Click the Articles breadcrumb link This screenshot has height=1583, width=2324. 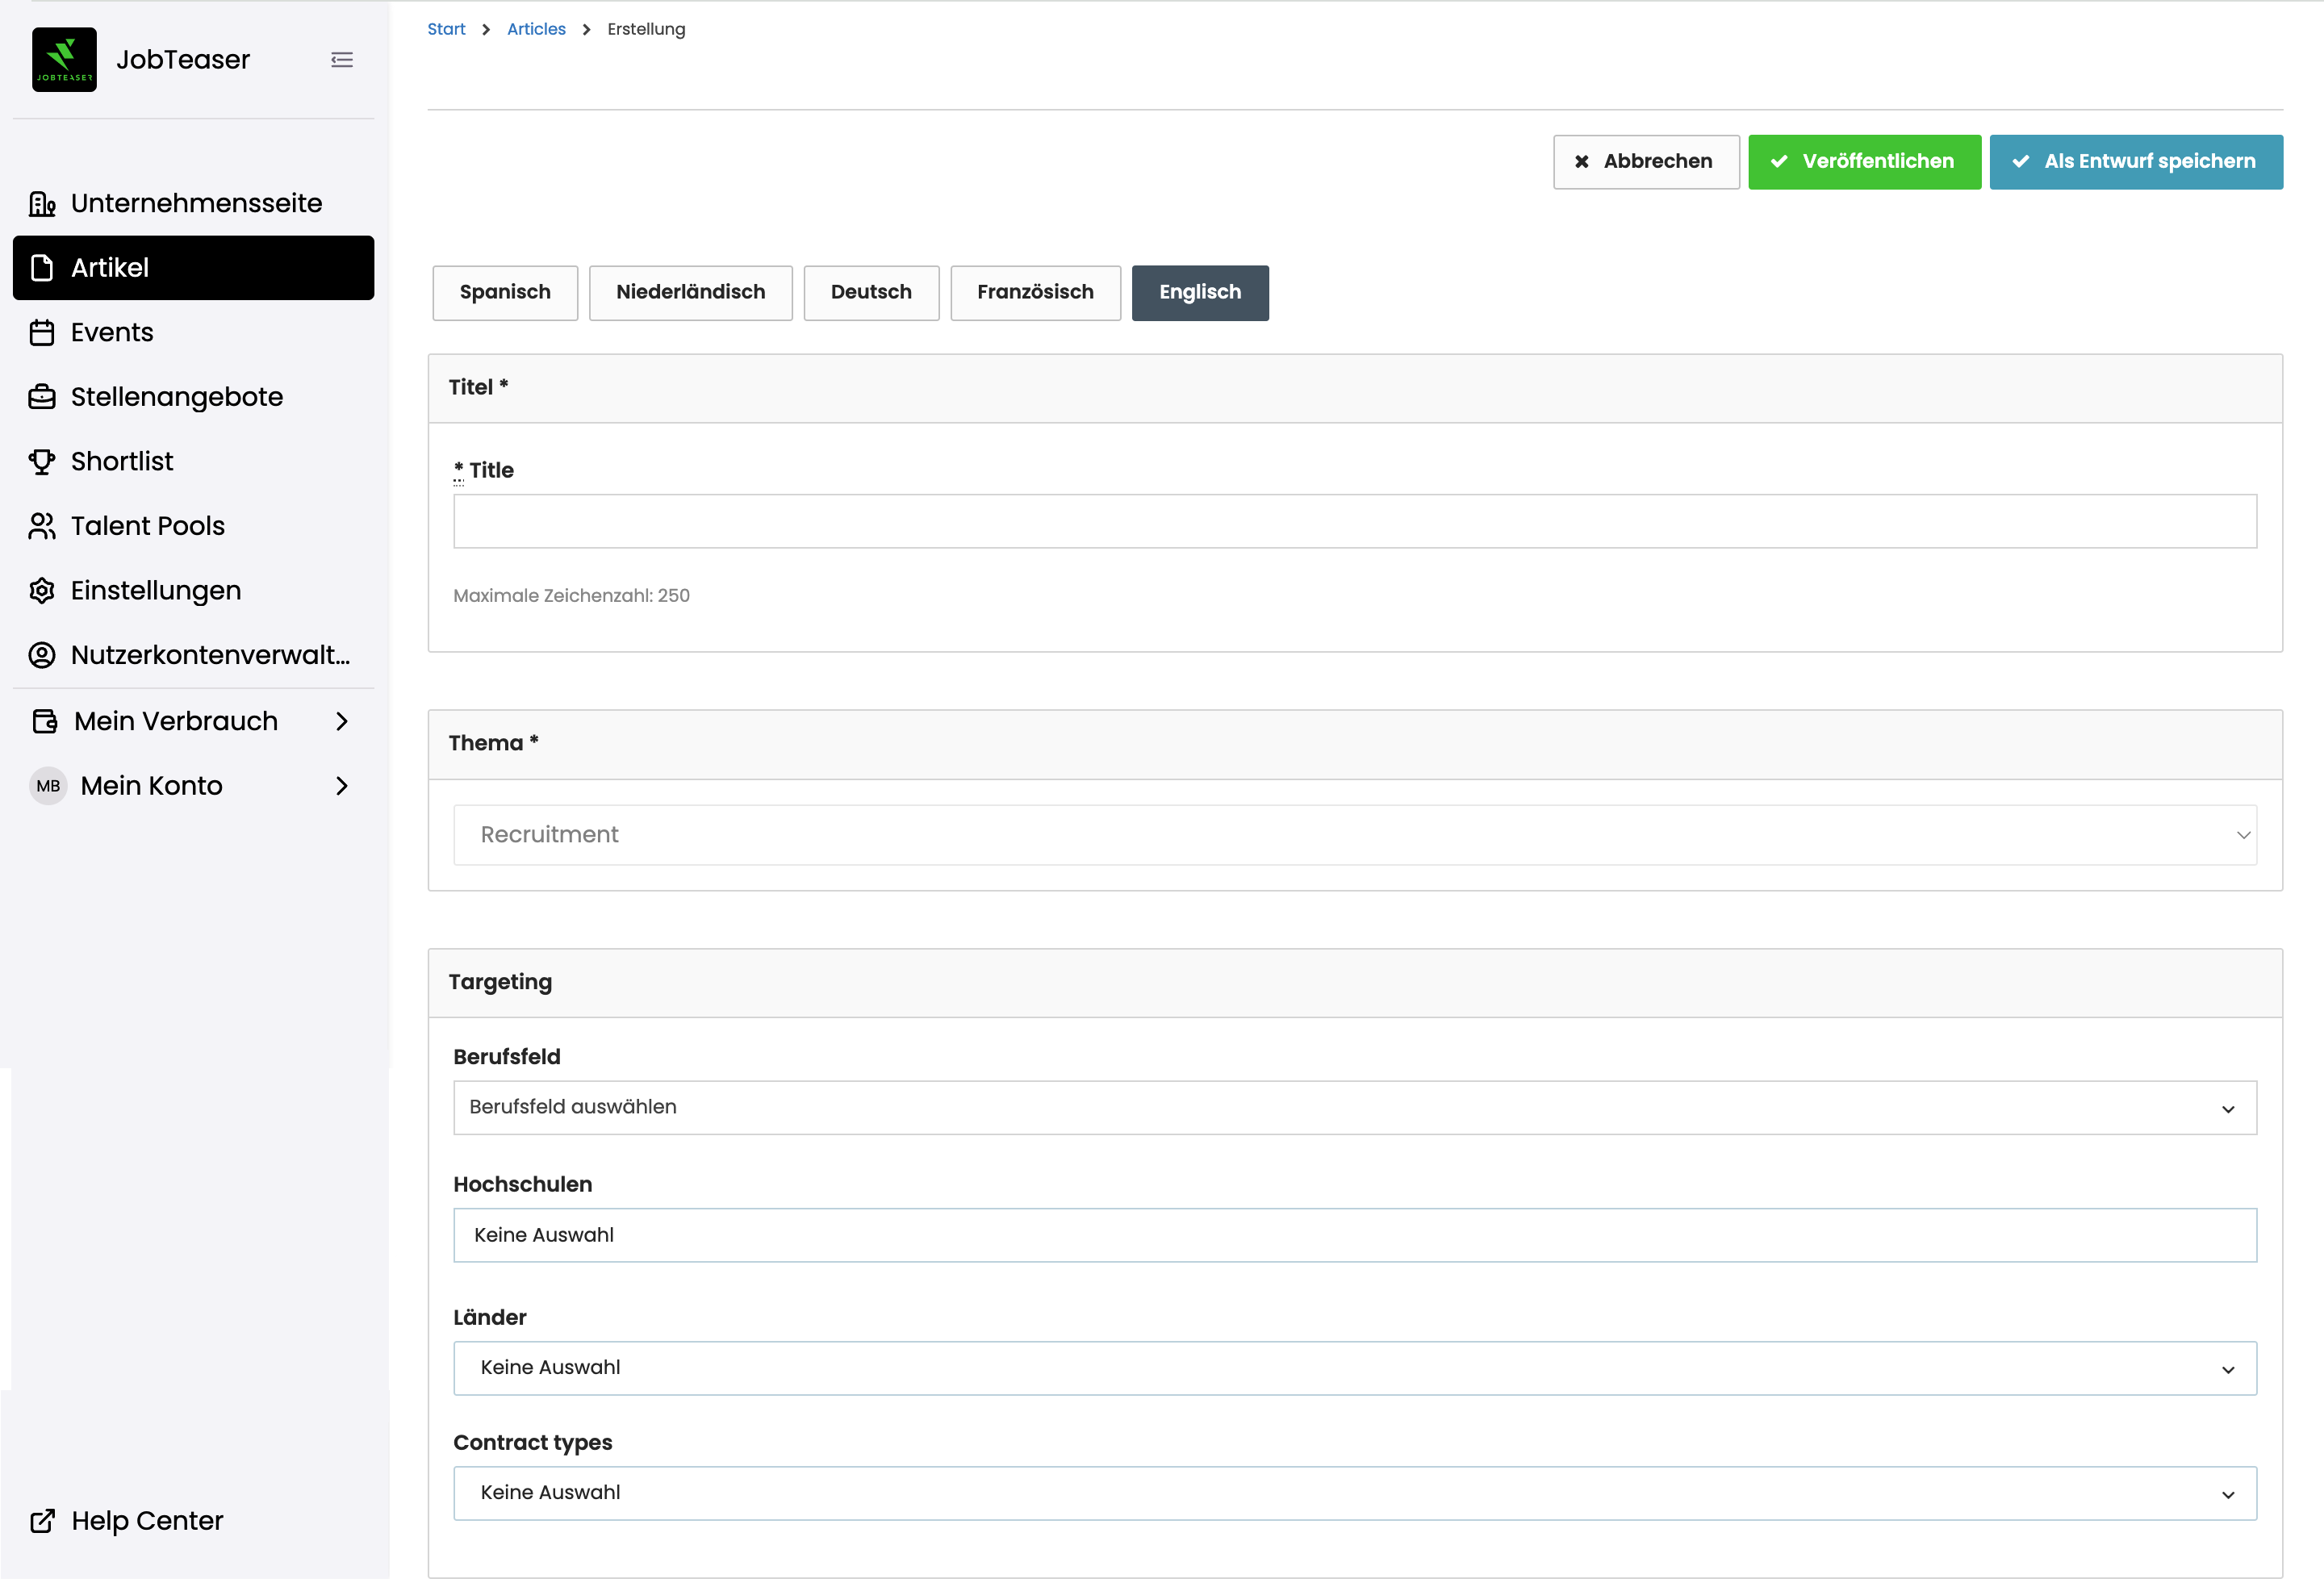536,29
